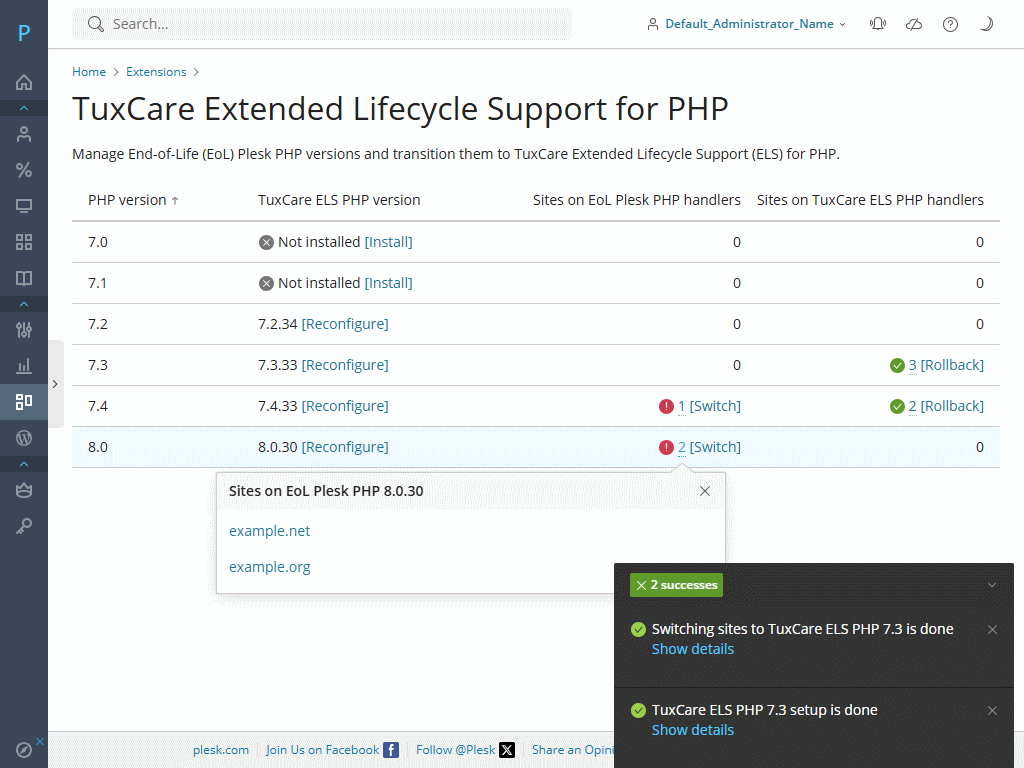
Task: Toggle dark mode with the moon icon
Action: (987, 23)
